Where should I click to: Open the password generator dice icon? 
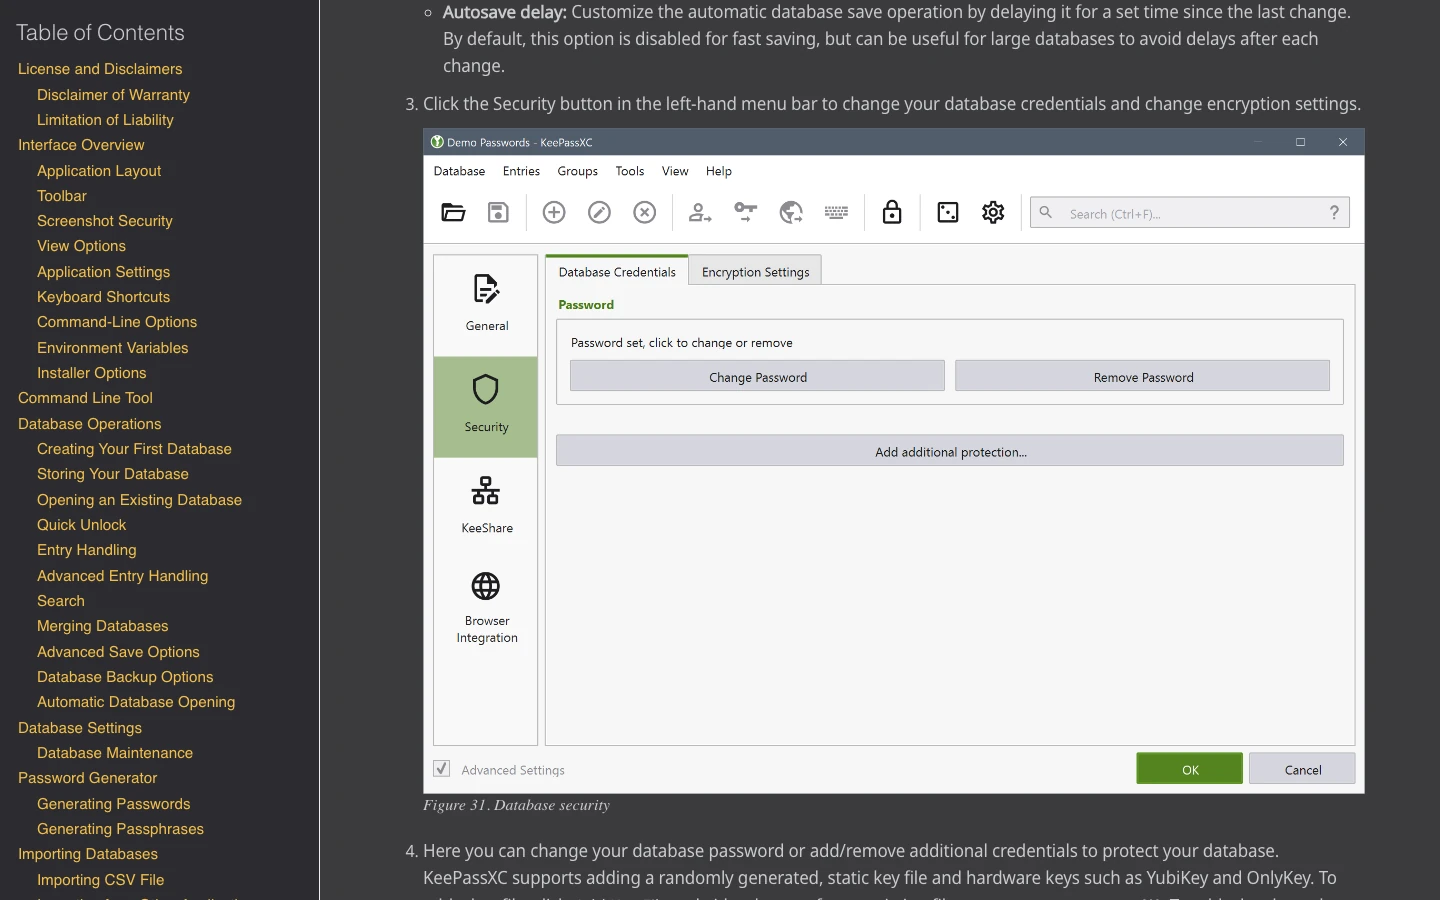tap(948, 212)
